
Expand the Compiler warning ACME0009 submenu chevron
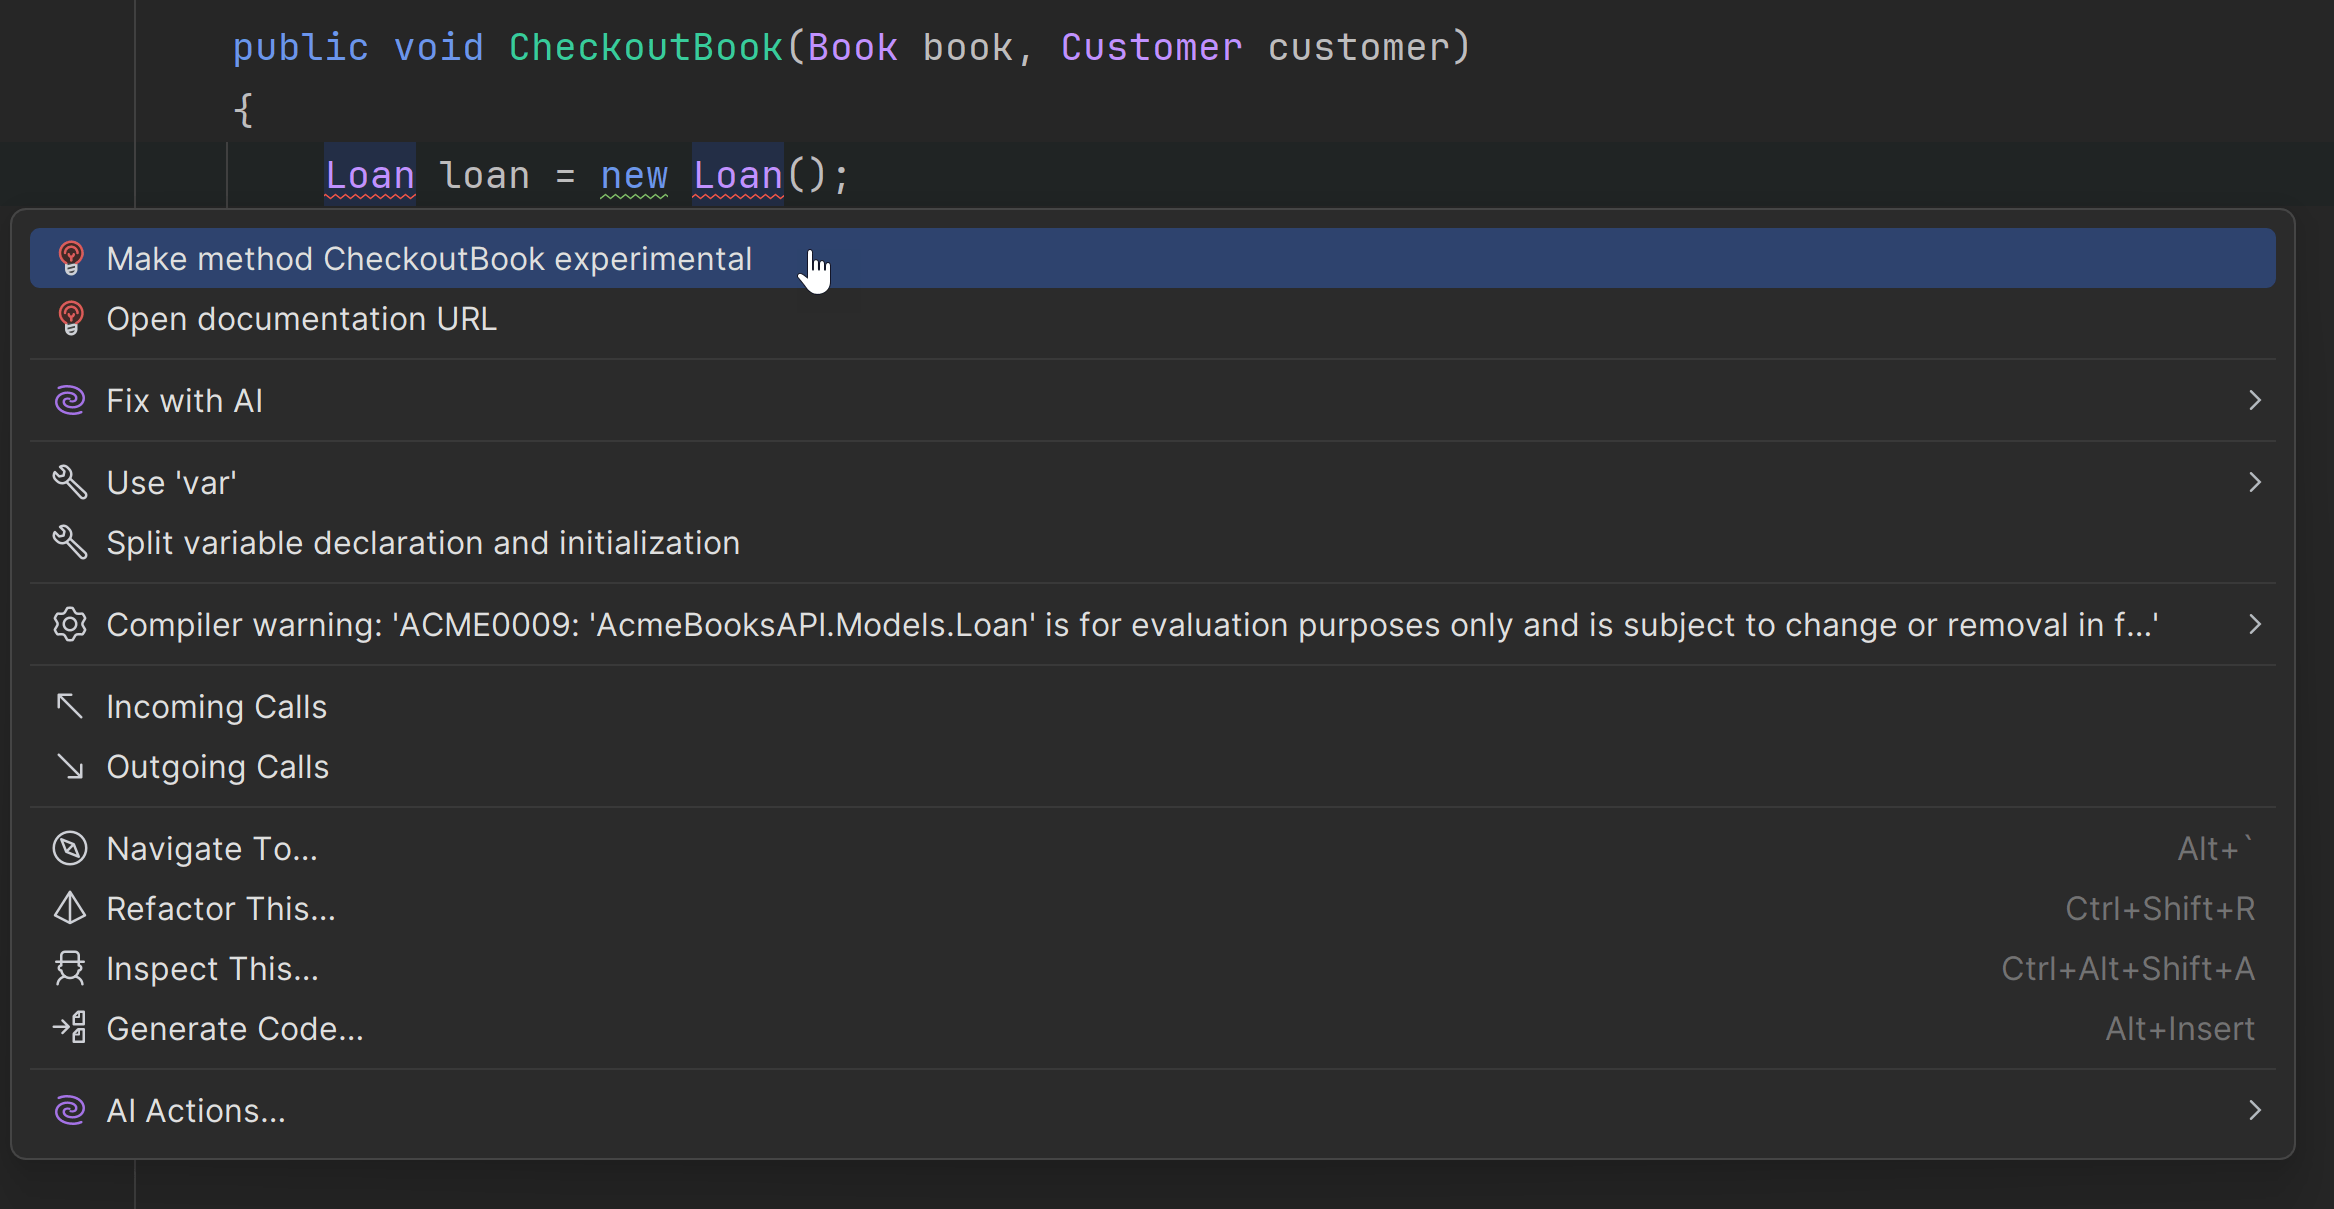[2254, 625]
